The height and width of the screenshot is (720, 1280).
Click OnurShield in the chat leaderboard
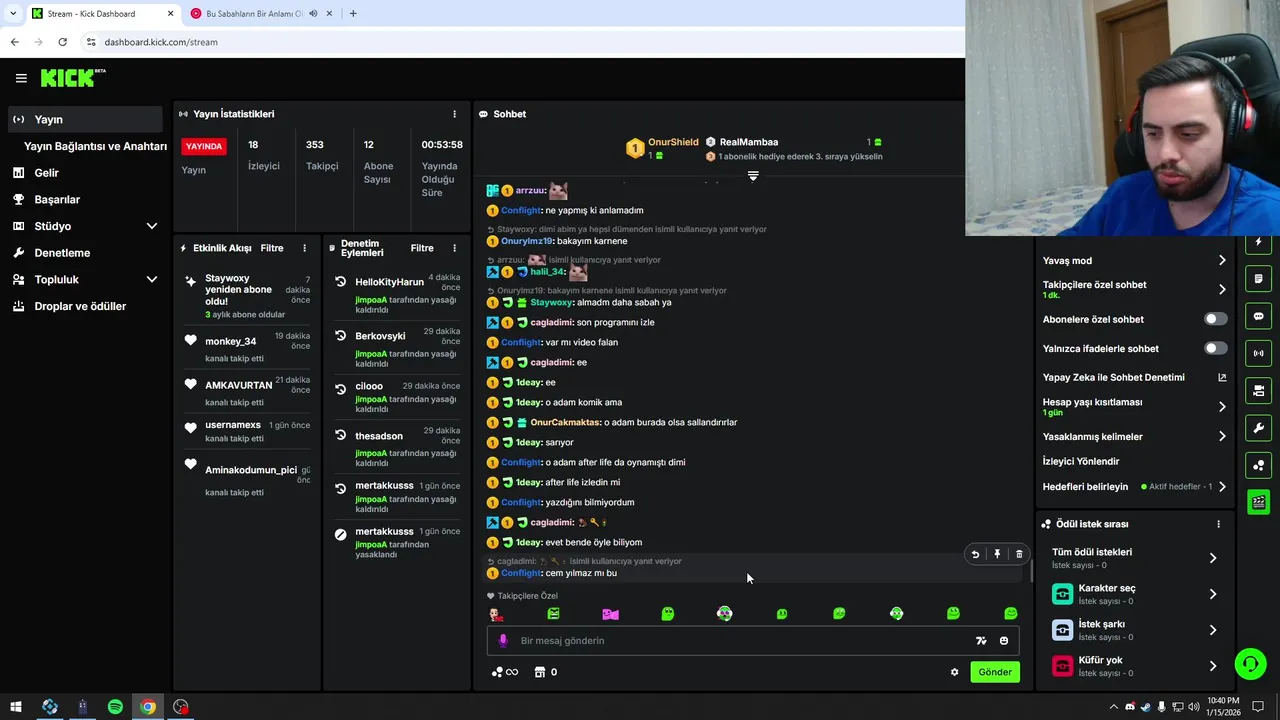(673, 142)
